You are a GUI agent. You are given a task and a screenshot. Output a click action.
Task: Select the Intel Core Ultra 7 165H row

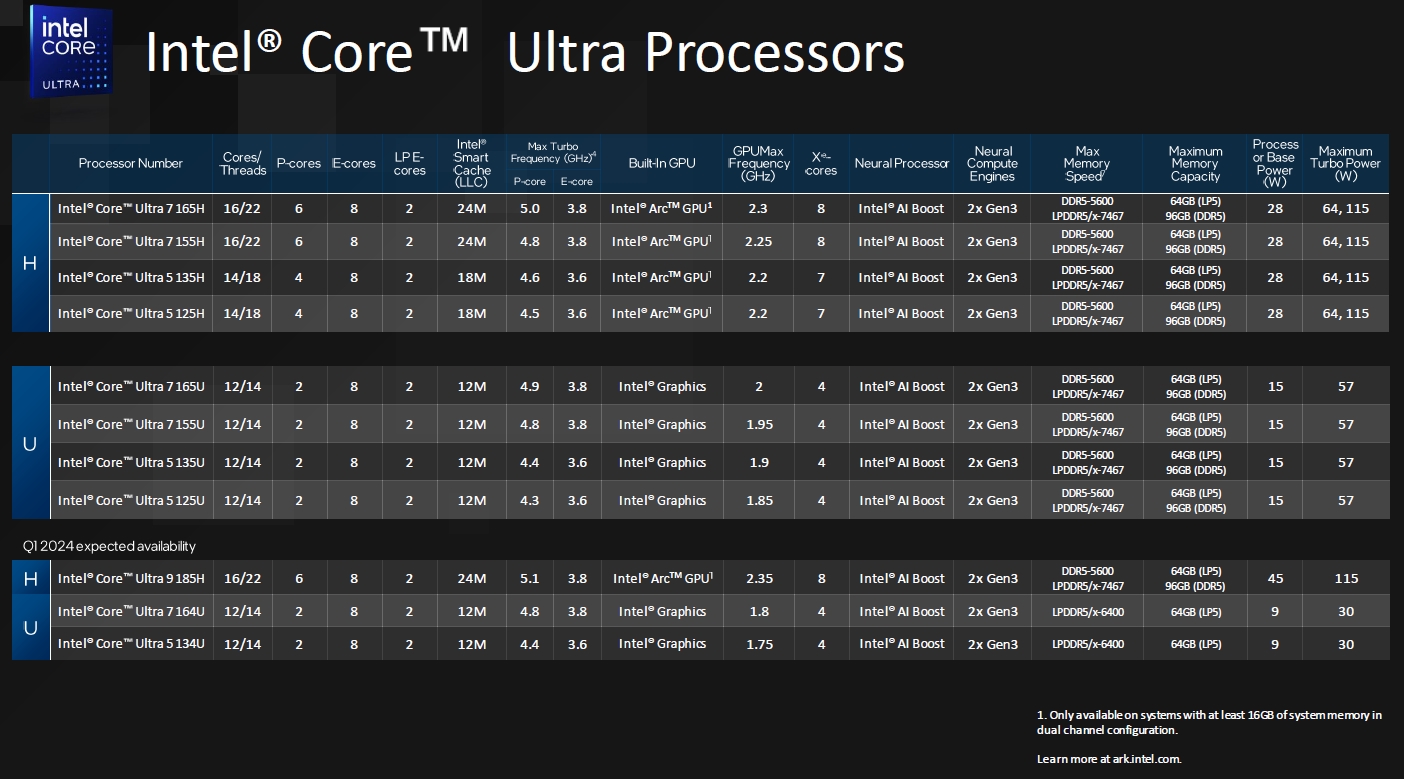pyautogui.click(x=131, y=209)
